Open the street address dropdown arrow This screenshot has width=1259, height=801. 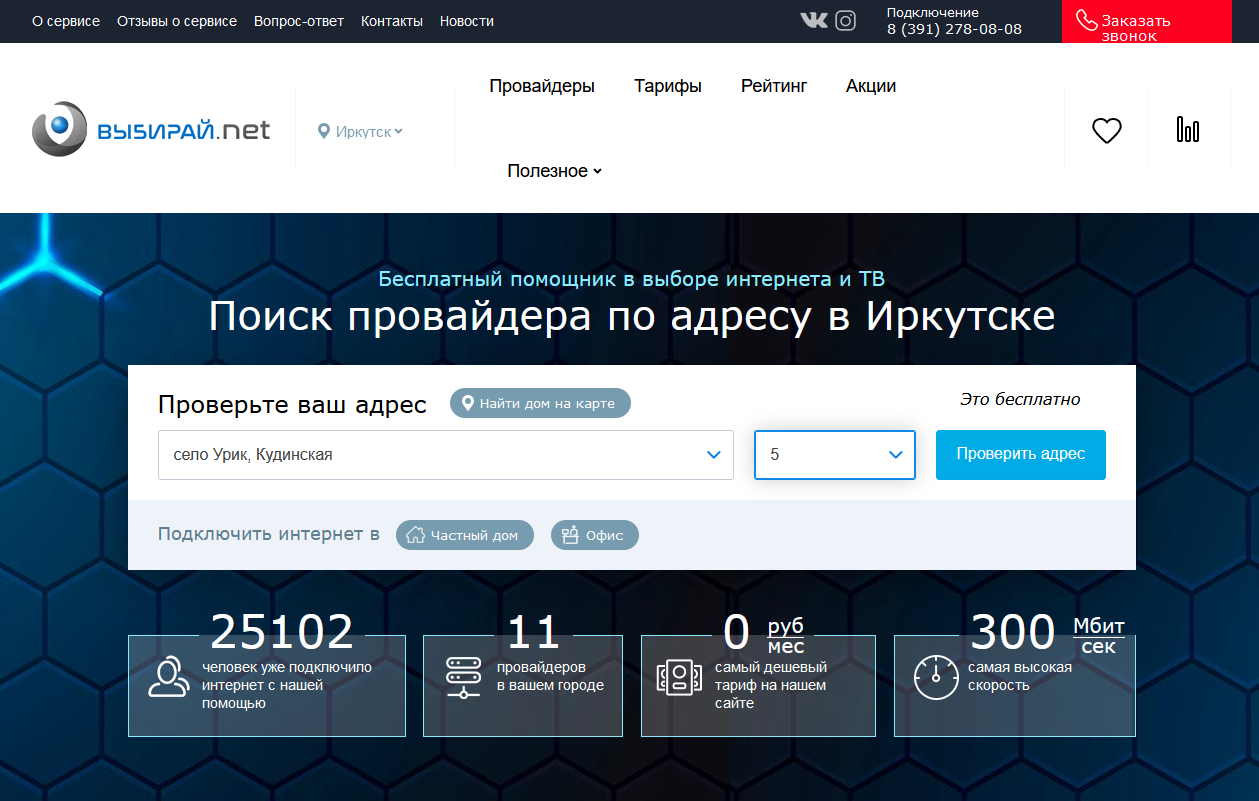coord(713,455)
